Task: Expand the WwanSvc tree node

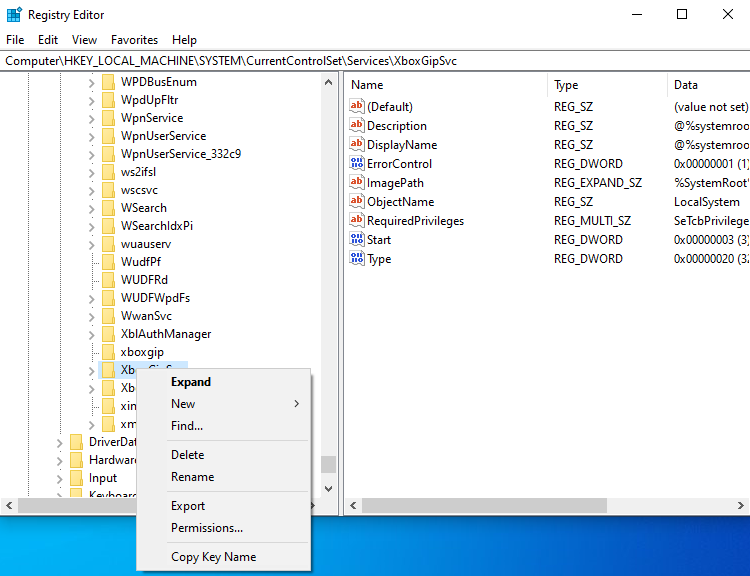Action: (x=91, y=317)
